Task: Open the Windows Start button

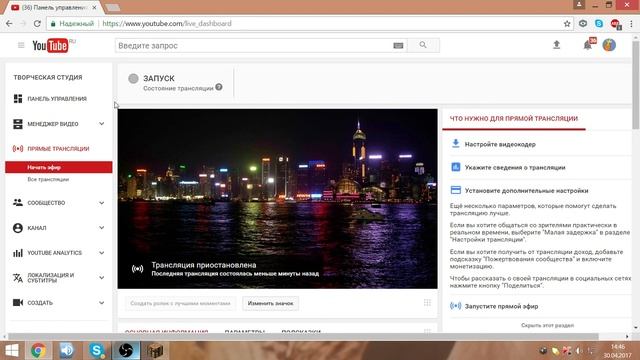Action: [11, 350]
